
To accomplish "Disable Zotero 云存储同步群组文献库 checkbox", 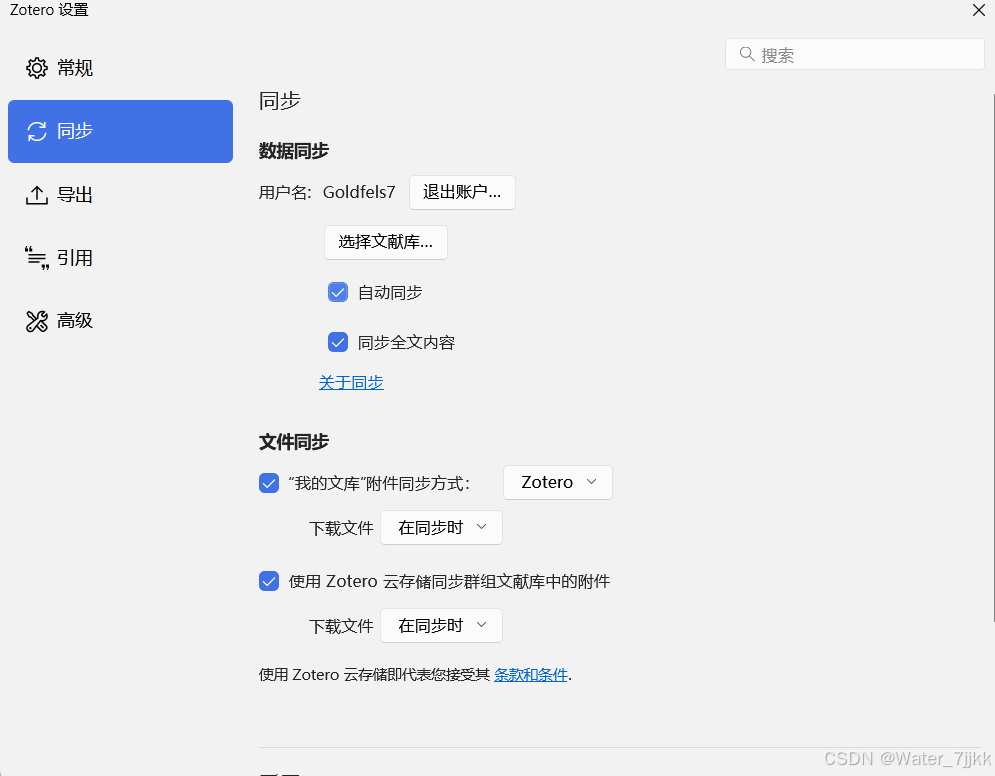I will [269, 581].
